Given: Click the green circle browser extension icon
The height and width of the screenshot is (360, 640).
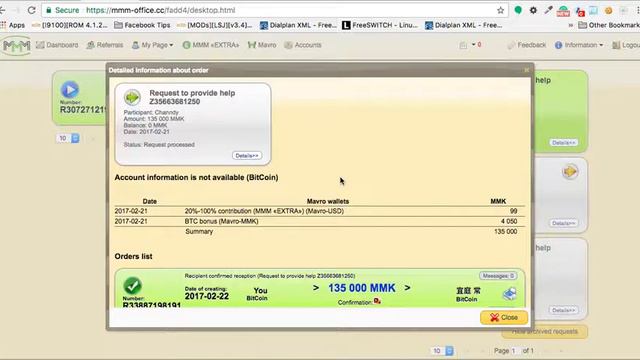Looking at the screenshot, I should (518, 10).
